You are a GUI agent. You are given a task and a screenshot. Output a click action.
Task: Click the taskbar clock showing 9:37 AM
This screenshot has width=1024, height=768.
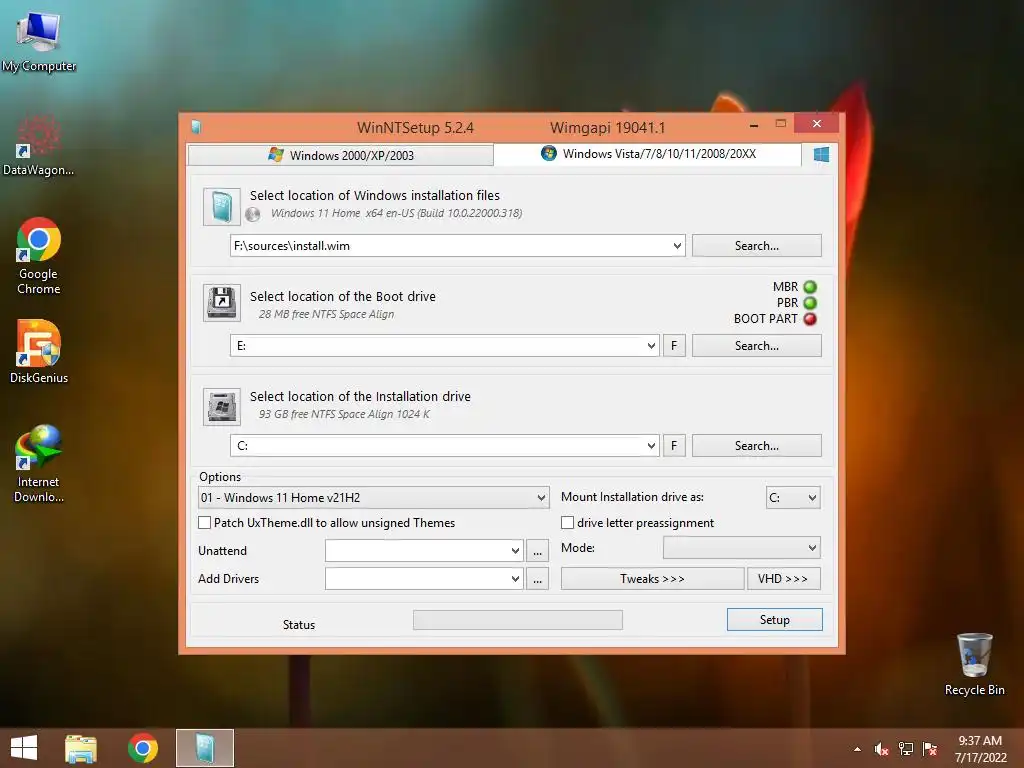[x=980, y=749]
